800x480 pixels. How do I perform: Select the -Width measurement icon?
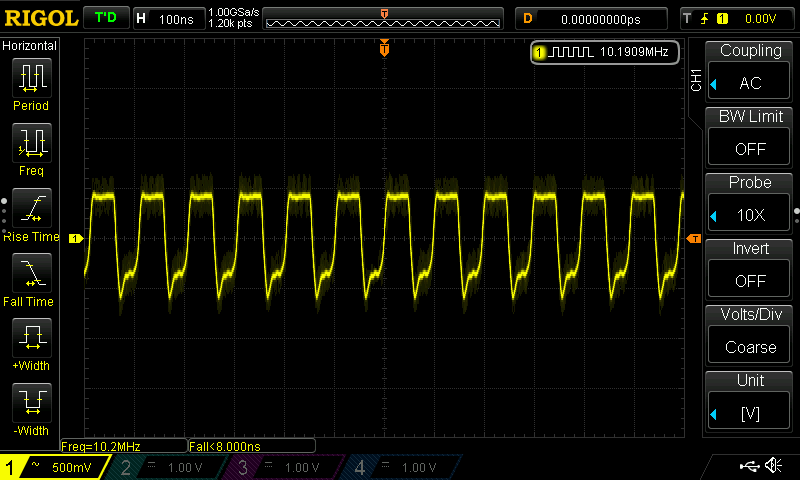31,402
